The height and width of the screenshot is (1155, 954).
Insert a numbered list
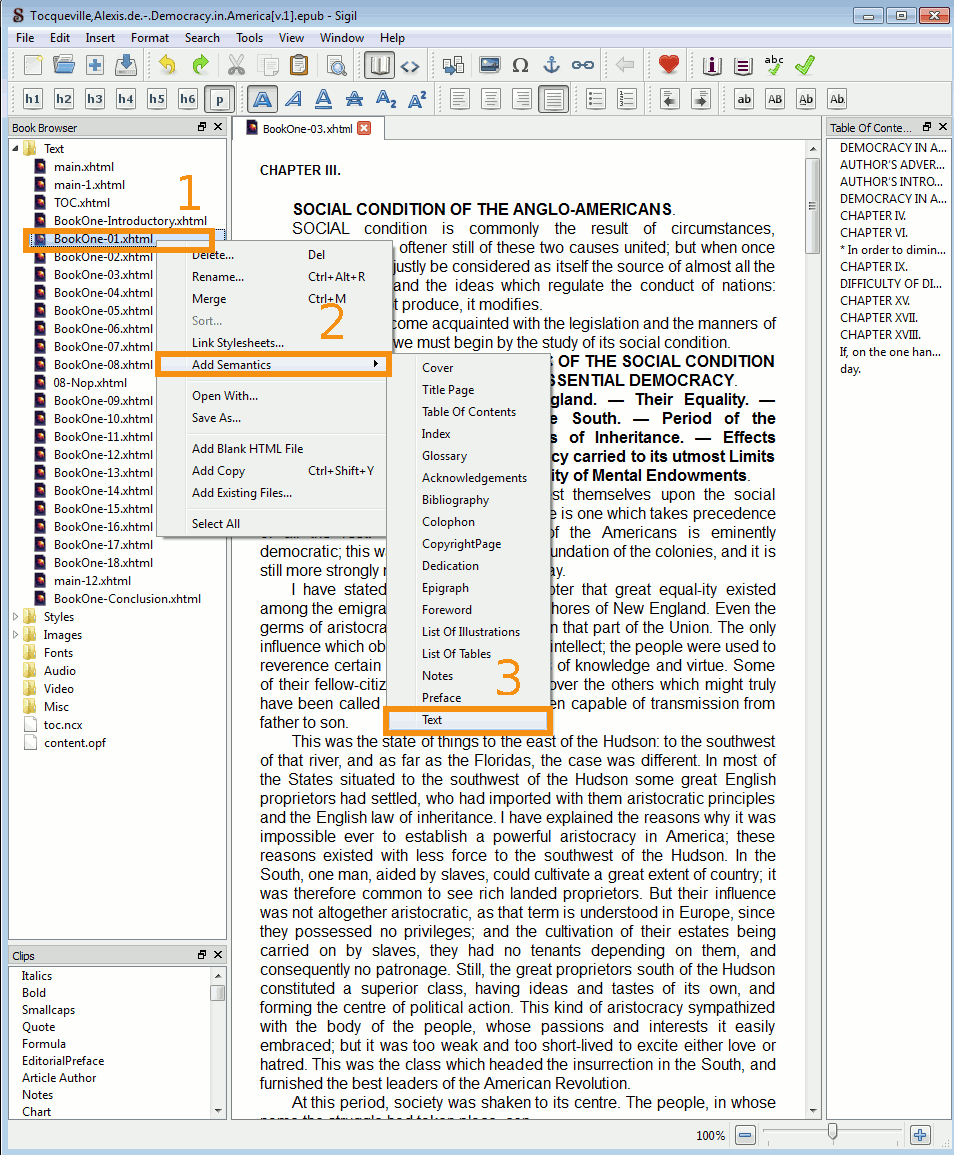tap(627, 99)
